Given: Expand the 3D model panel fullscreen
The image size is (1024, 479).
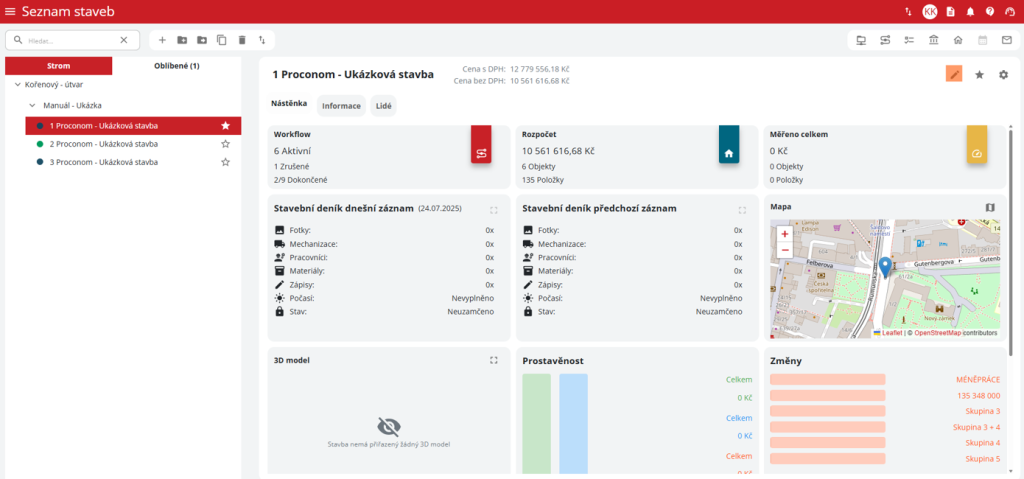Looking at the screenshot, I should [494, 360].
